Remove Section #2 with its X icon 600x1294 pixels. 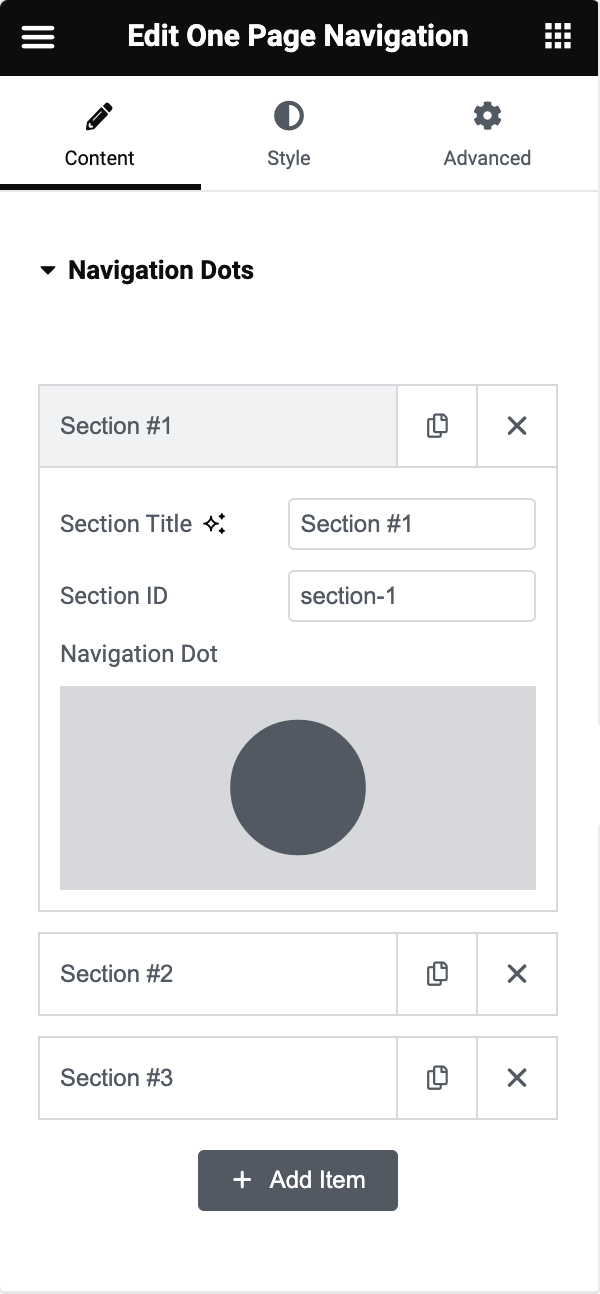(517, 973)
